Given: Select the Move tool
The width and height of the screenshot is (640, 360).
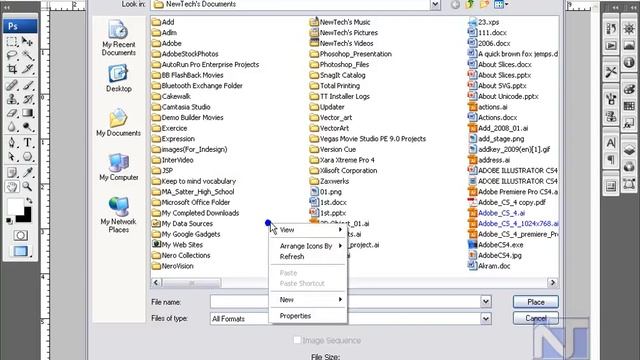Looking at the screenshot, I should (x=27, y=41).
